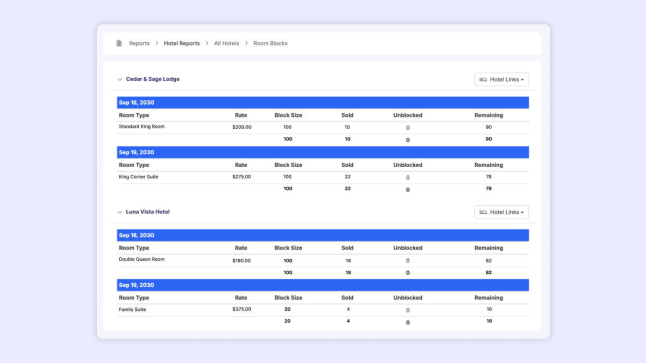This screenshot has height=363, width=646.
Task: Select the Standard King Room row
Action: (323, 127)
